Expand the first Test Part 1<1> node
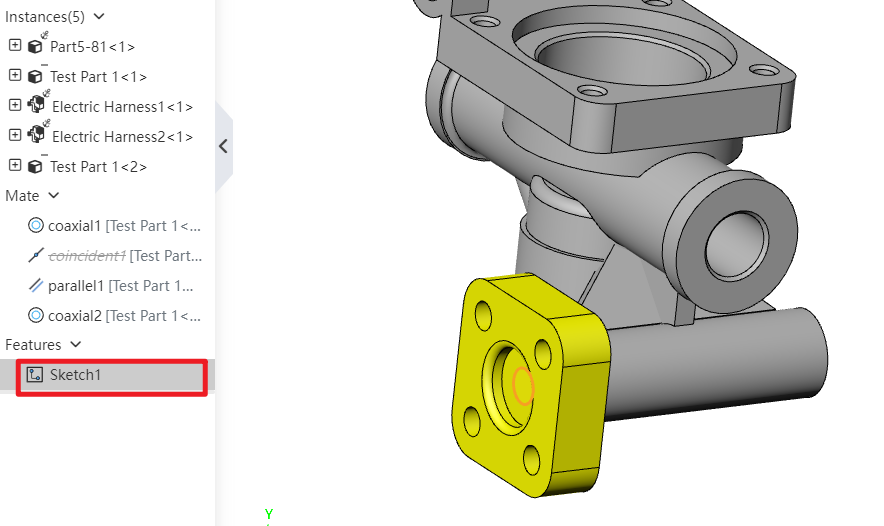 coord(15,75)
